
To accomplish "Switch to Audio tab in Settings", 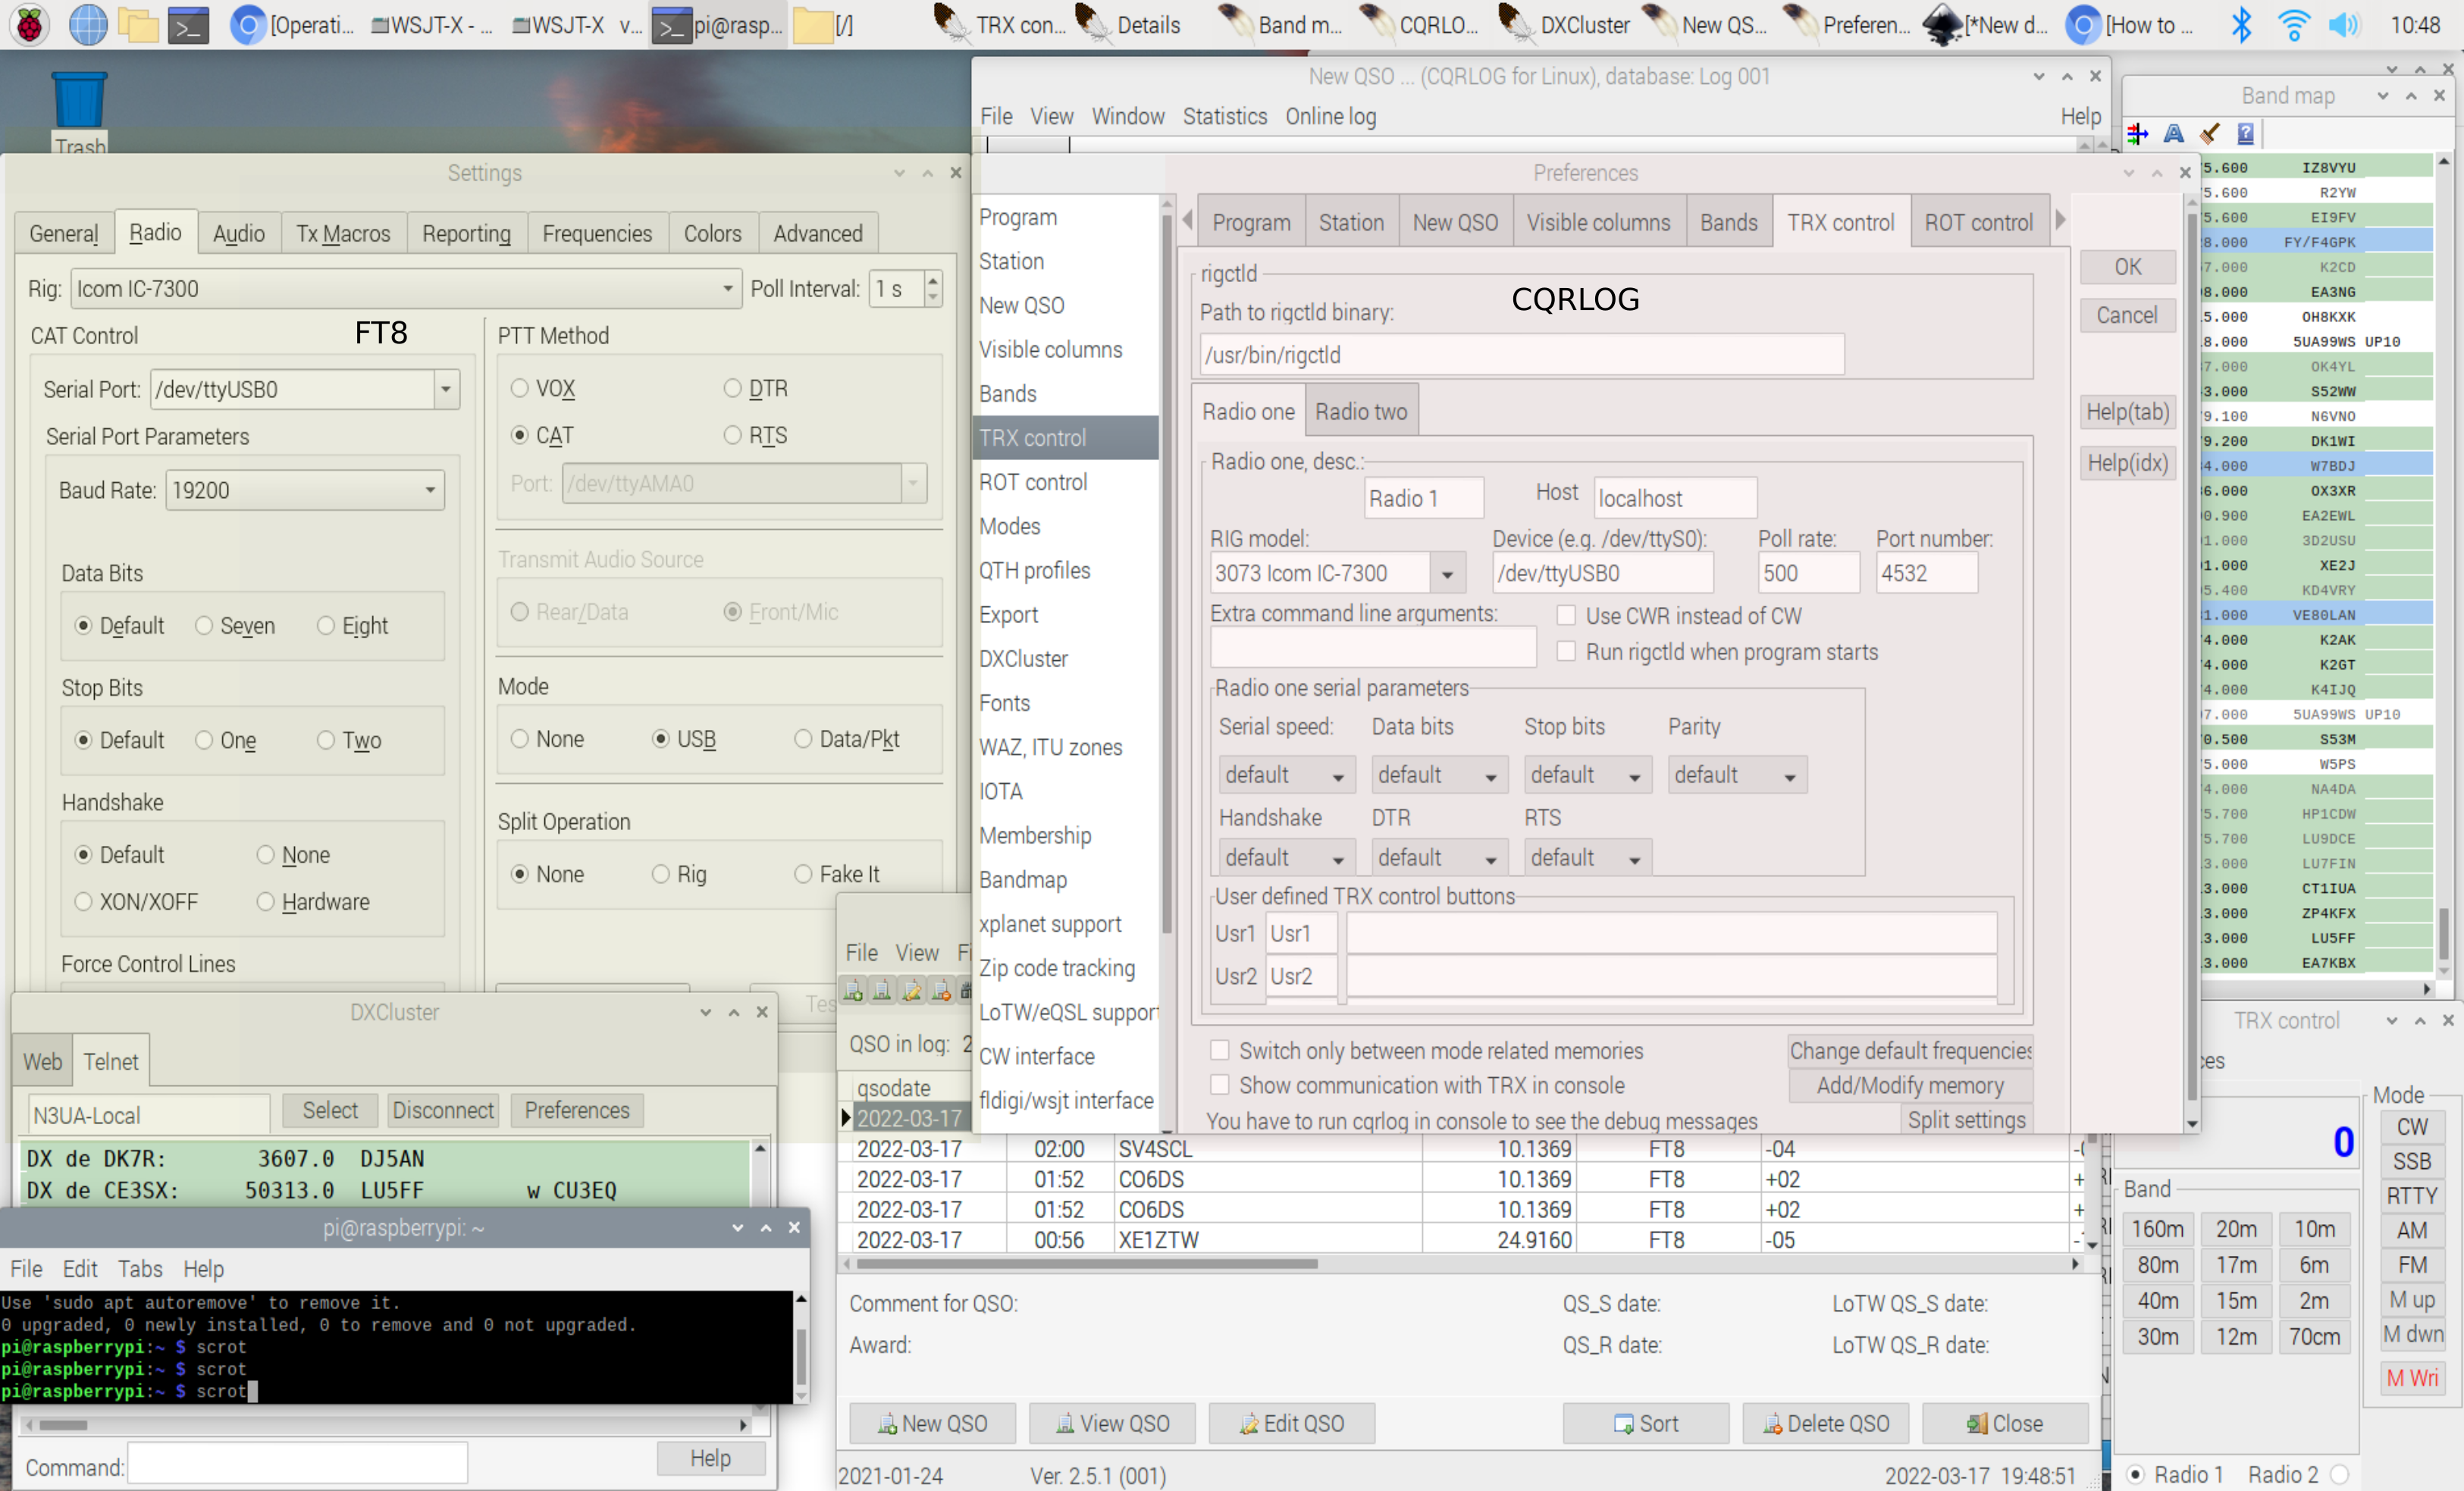I will [x=238, y=233].
